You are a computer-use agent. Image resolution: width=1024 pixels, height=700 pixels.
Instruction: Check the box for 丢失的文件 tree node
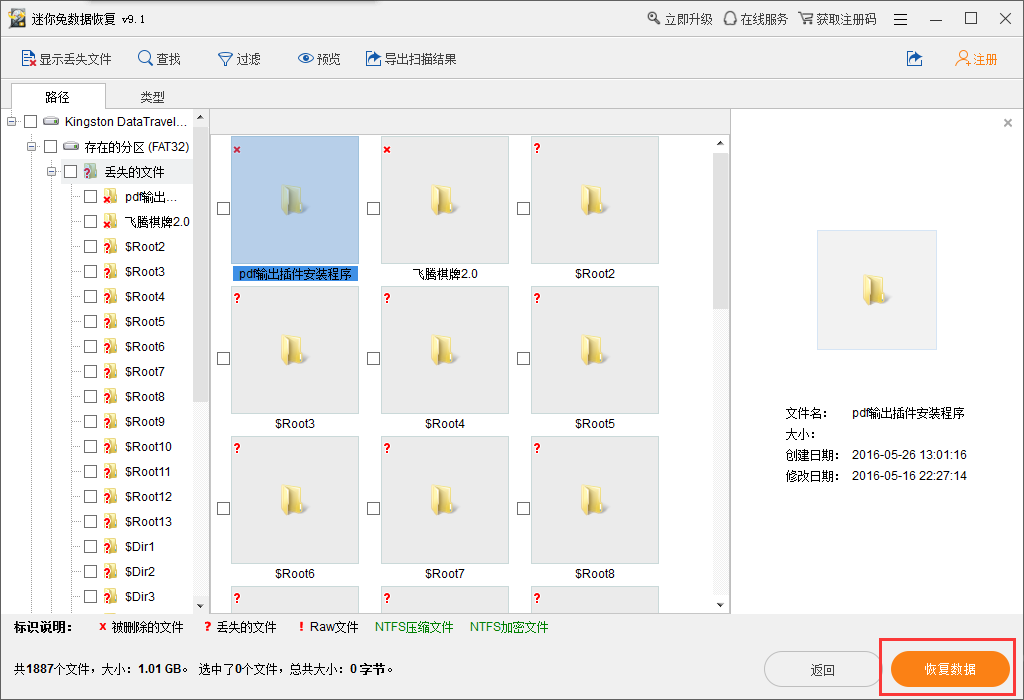click(71, 172)
